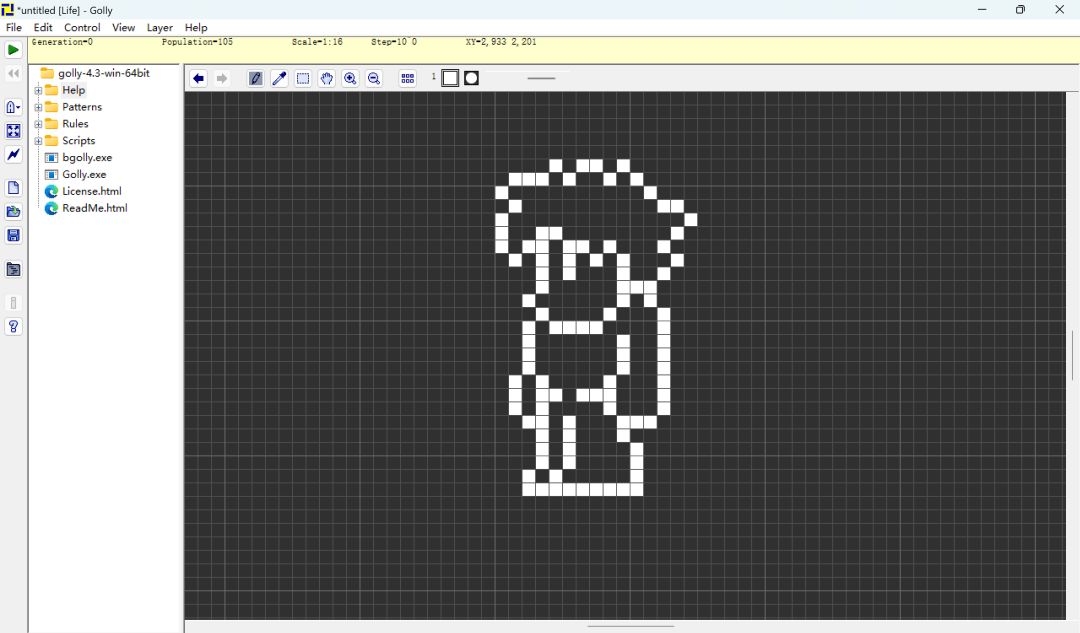Select the Draw pencil tool
Viewport: 1080px width, 633px height.
[256, 79]
